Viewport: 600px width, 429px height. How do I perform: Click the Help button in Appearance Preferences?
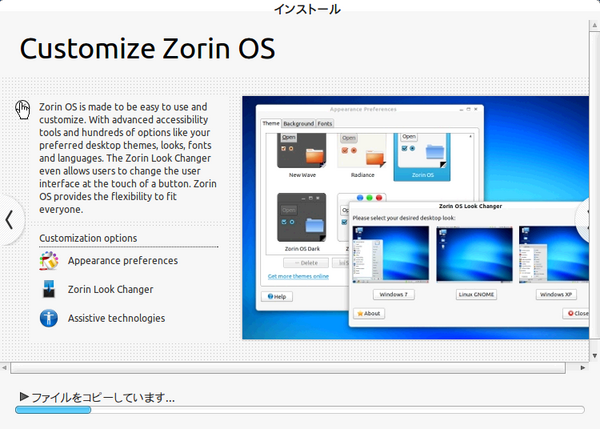coord(277,297)
